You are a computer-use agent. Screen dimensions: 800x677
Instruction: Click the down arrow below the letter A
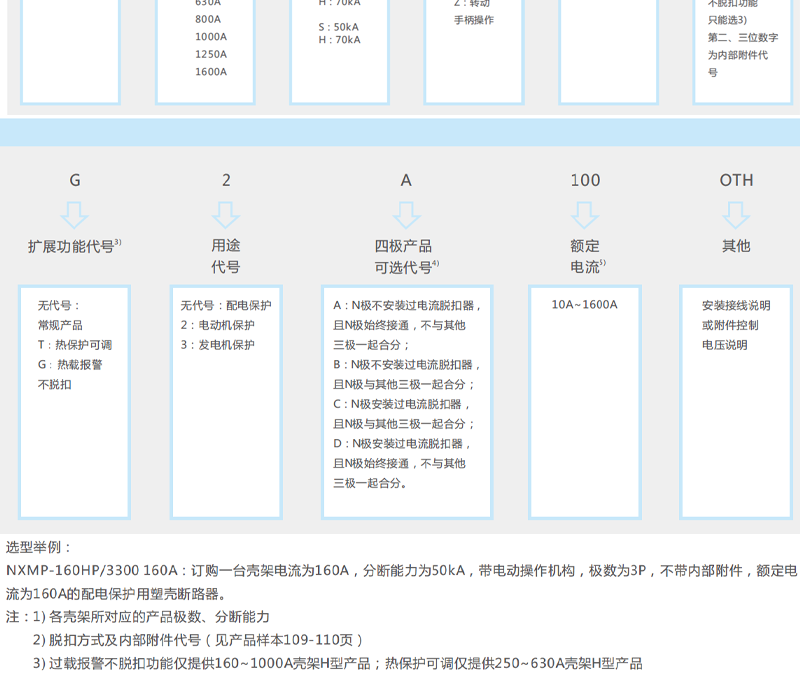tap(406, 214)
